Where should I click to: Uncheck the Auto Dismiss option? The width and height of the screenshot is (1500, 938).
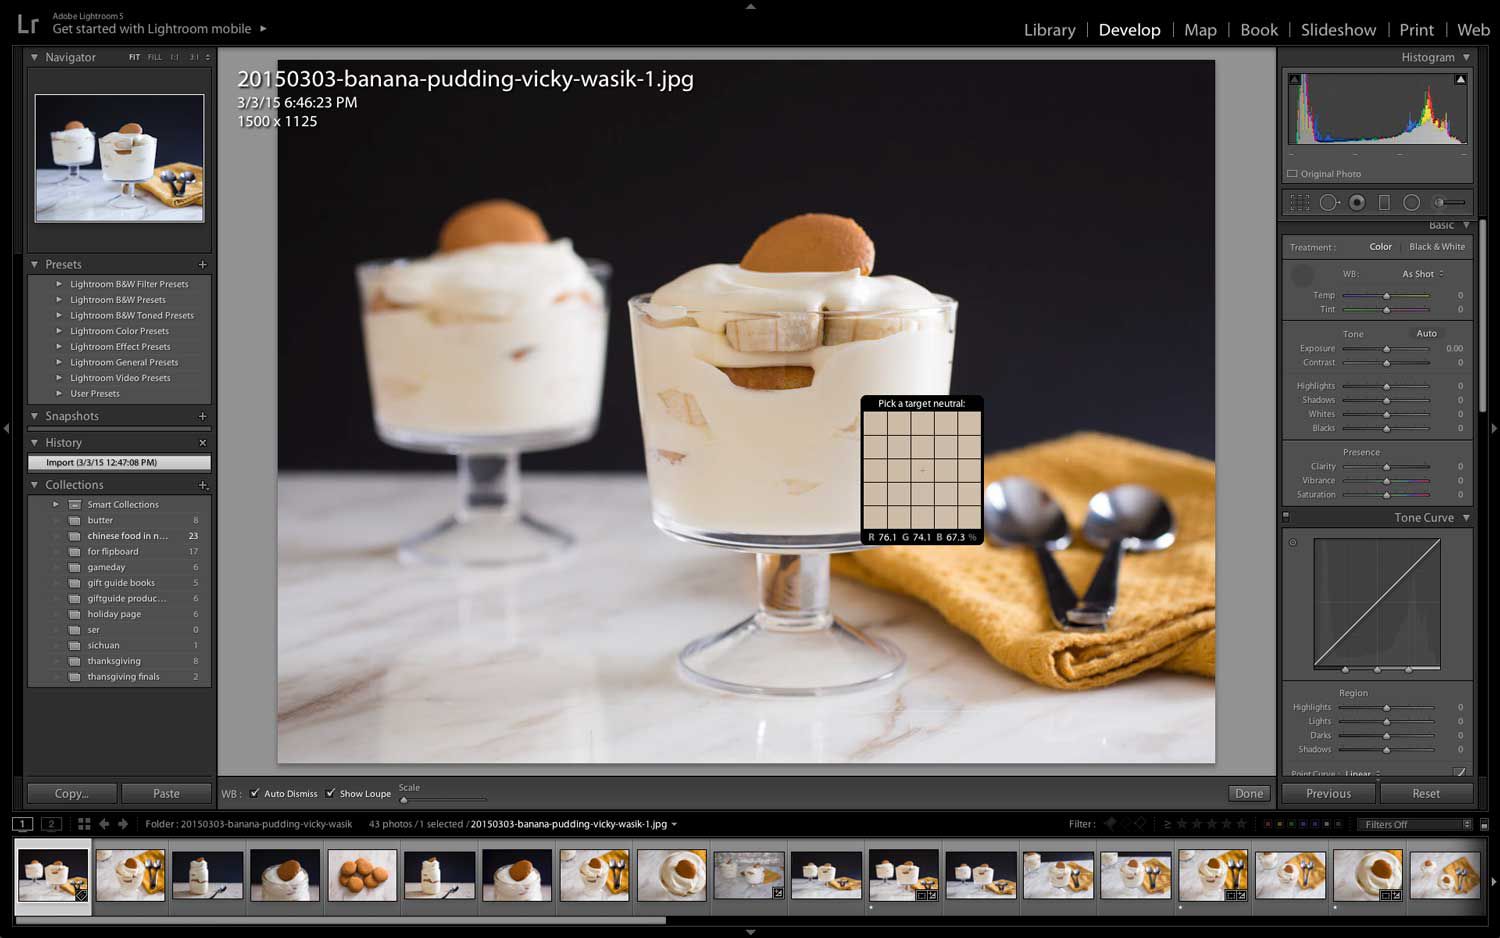(256, 793)
